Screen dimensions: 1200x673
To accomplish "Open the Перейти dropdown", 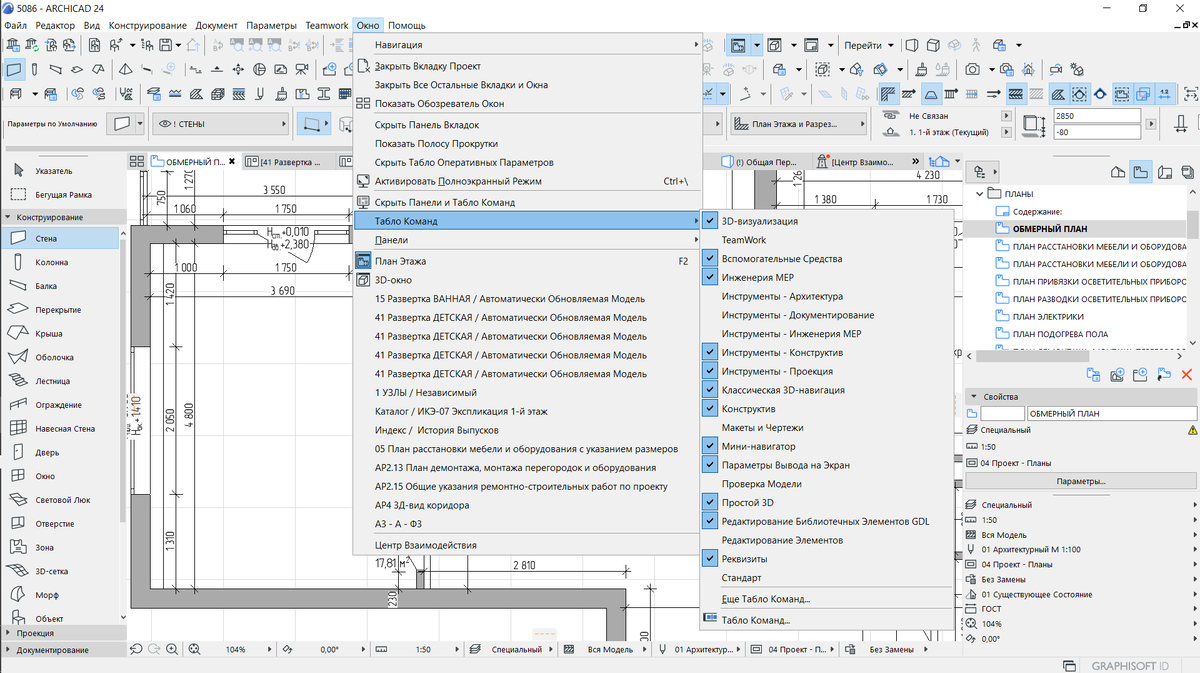I will pyautogui.click(x=867, y=45).
